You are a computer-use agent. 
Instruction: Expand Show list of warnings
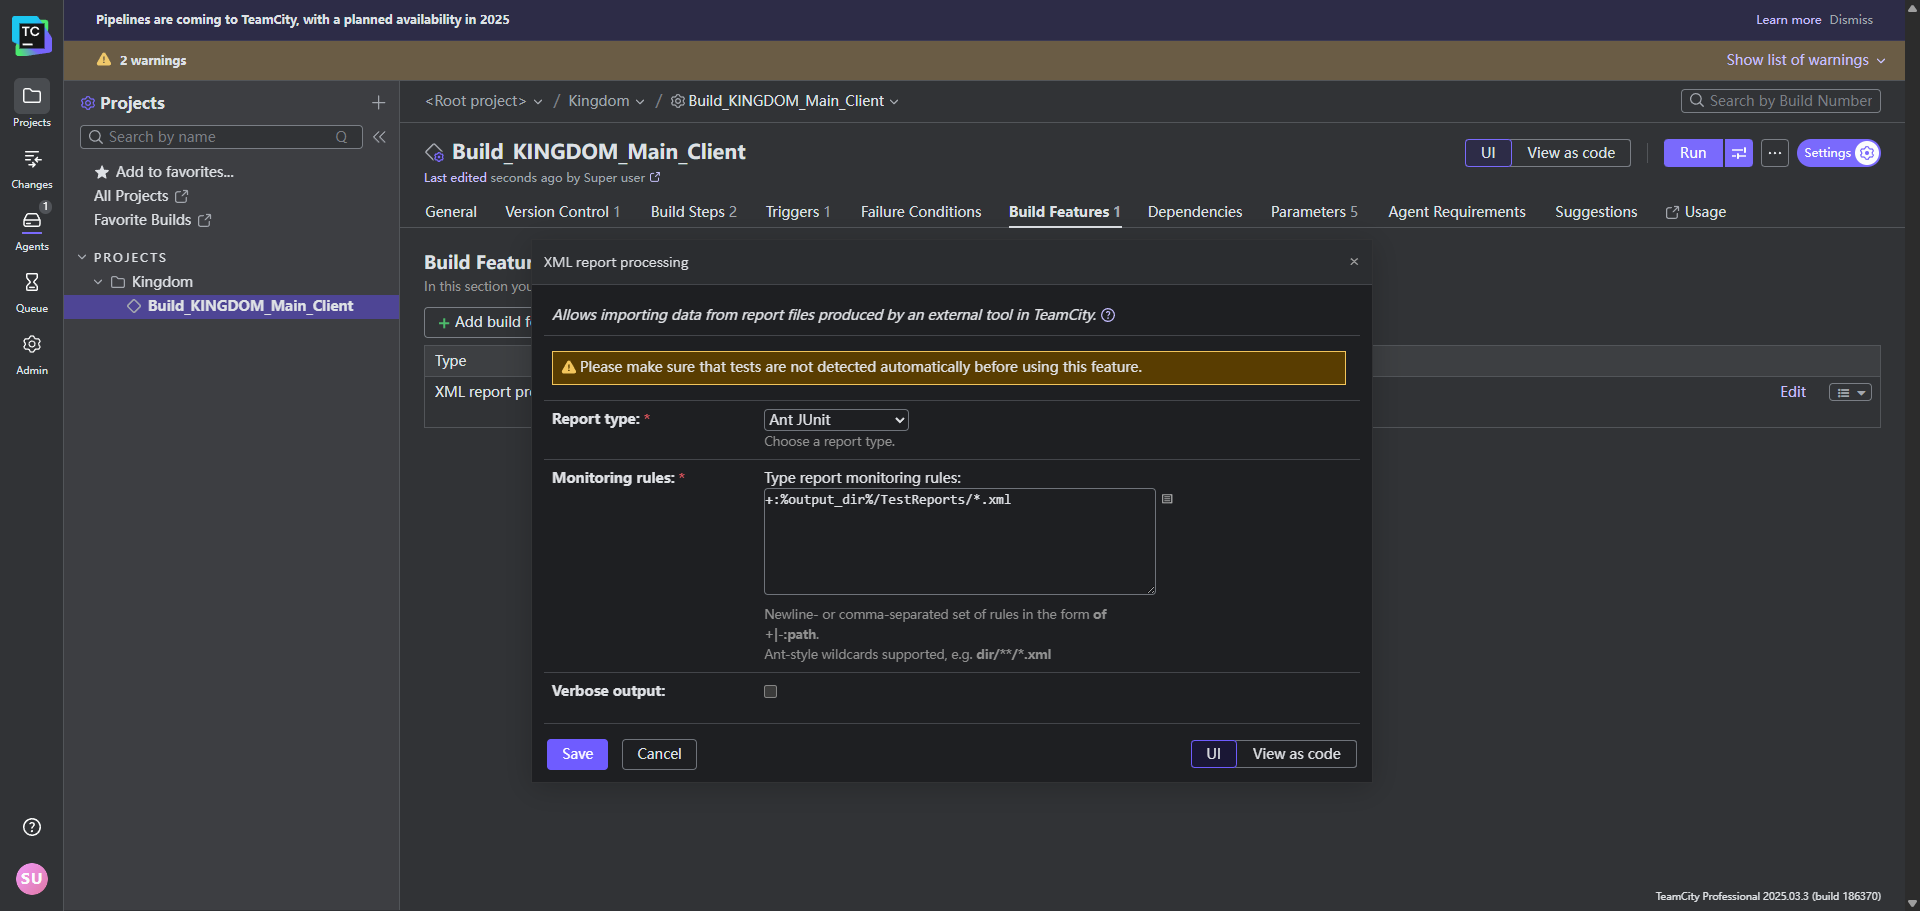pyautogui.click(x=1805, y=60)
